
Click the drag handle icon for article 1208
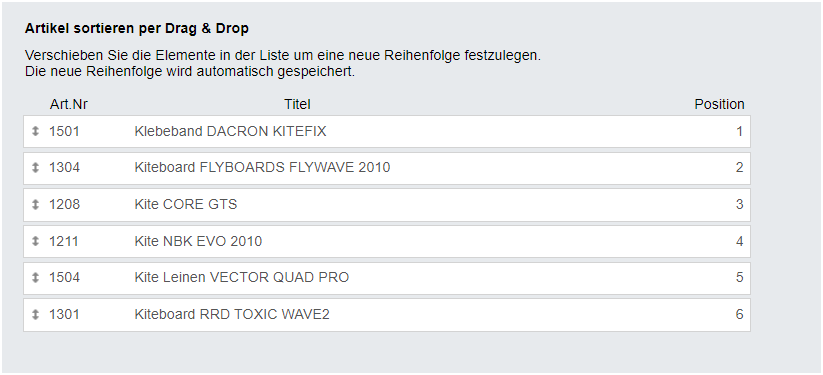(35, 204)
